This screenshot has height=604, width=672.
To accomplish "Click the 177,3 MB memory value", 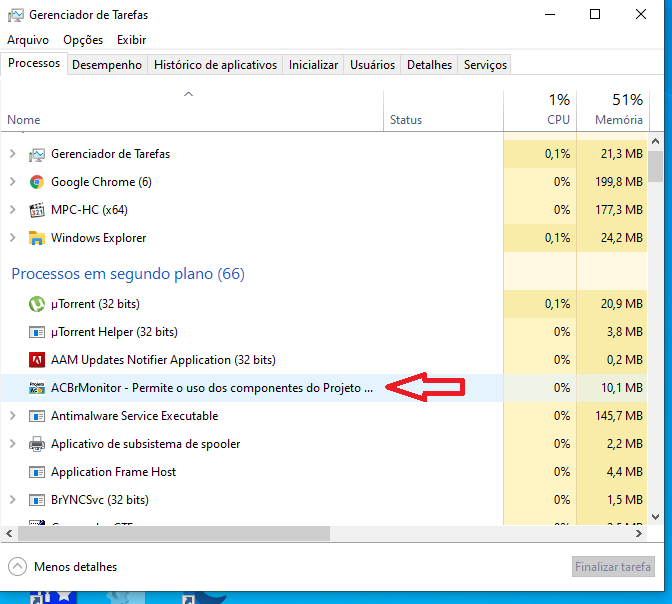I will pos(618,210).
